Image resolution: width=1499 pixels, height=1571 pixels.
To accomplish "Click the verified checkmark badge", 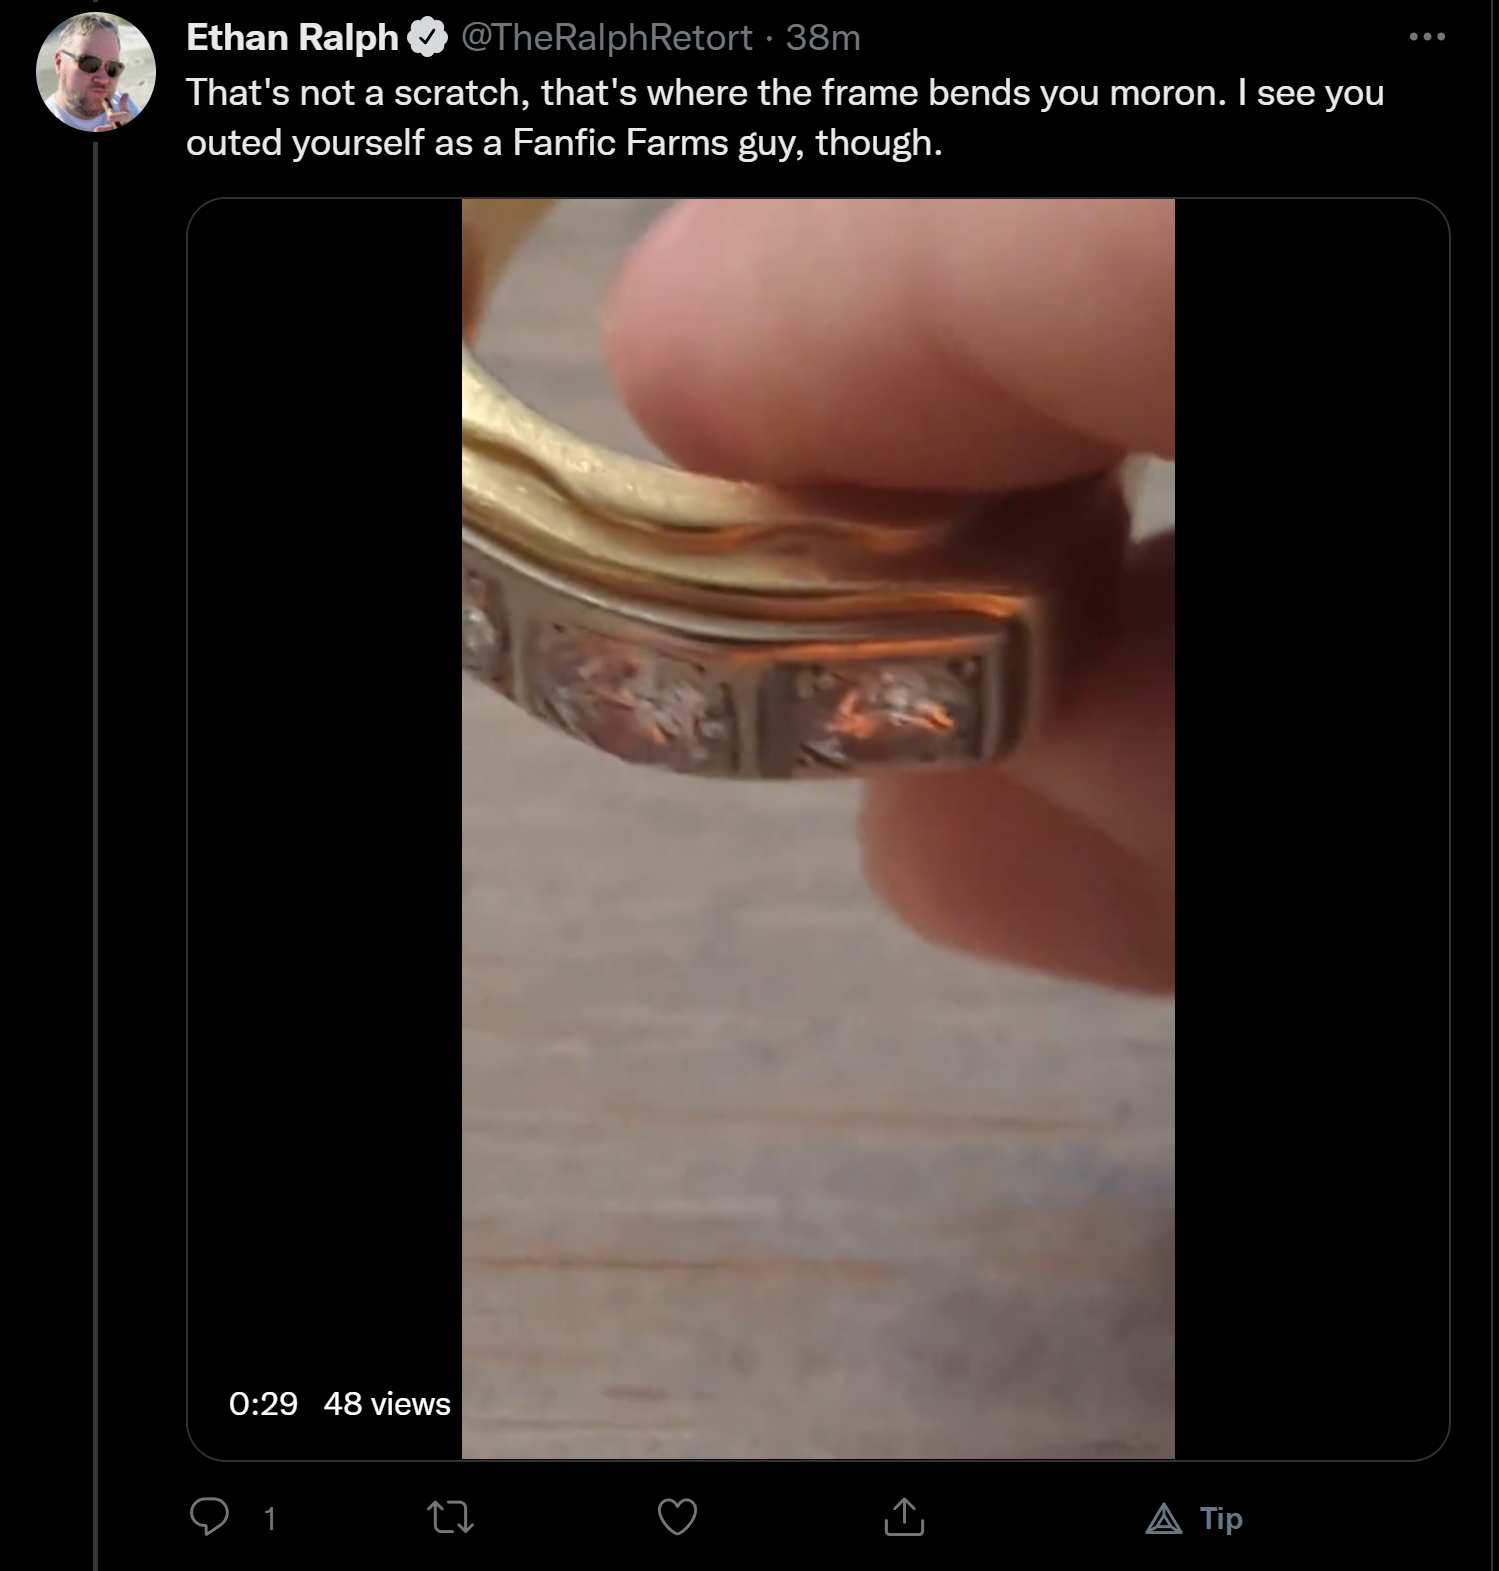I will pyautogui.click(x=427, y=38).
